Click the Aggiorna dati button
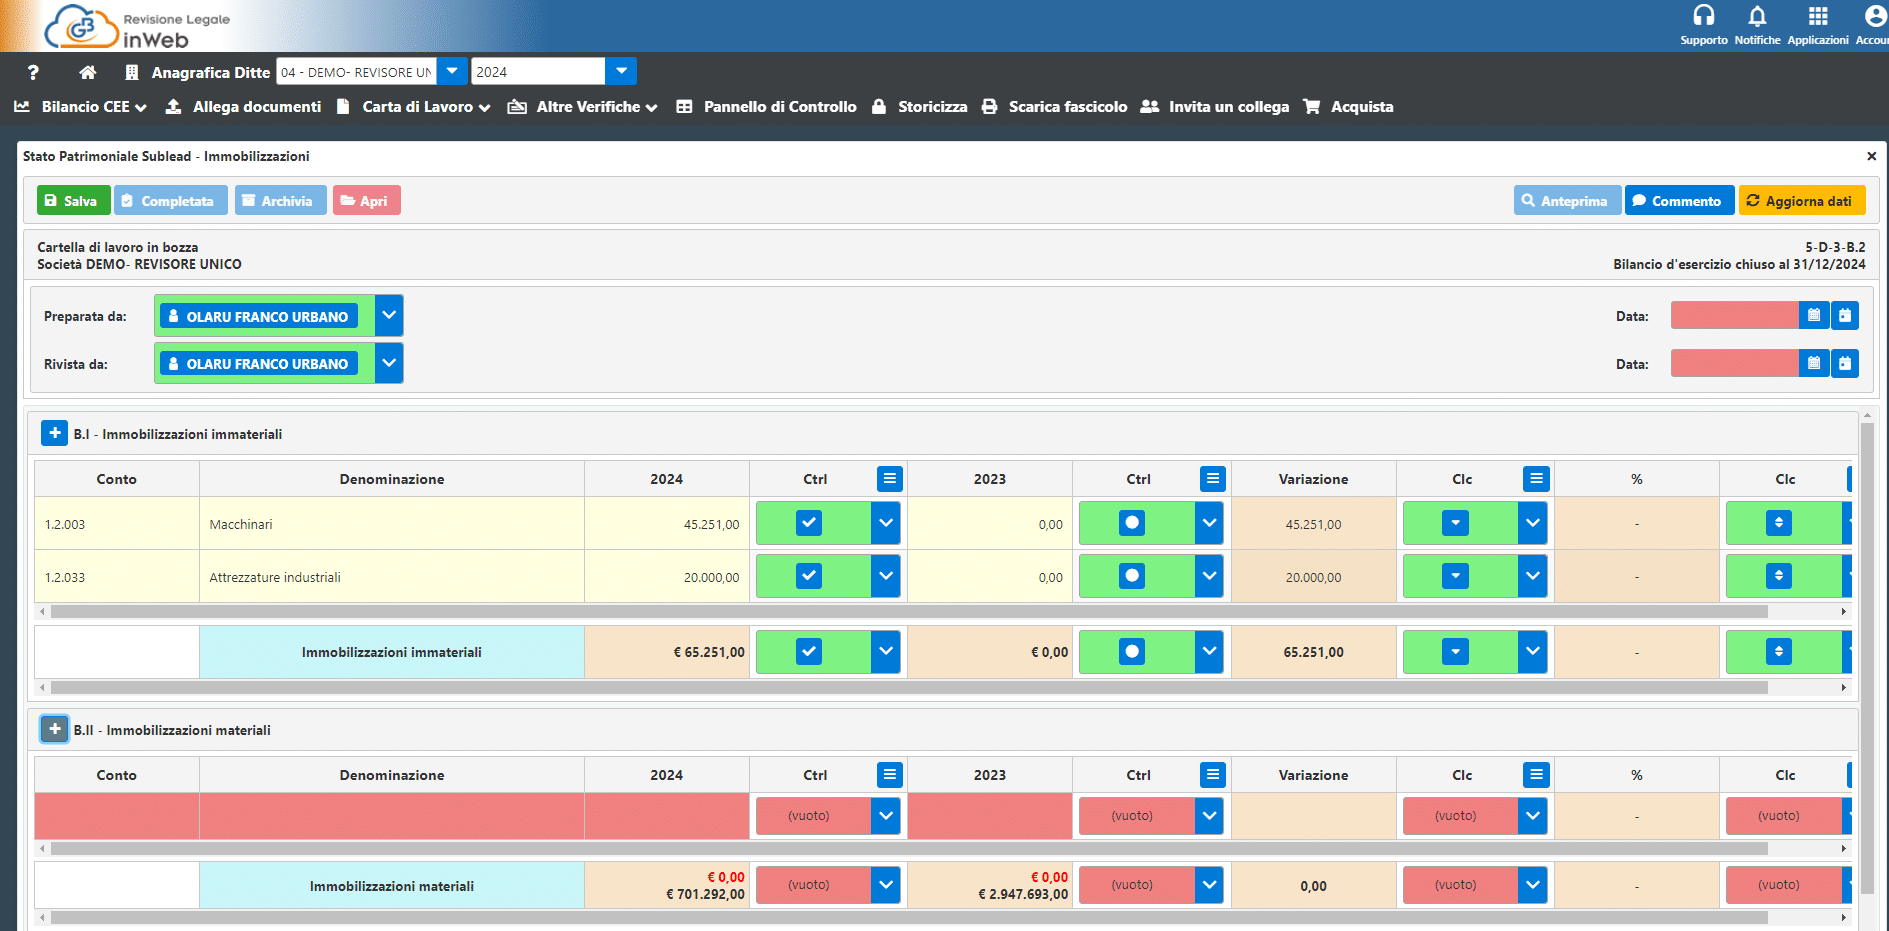 1801,201
